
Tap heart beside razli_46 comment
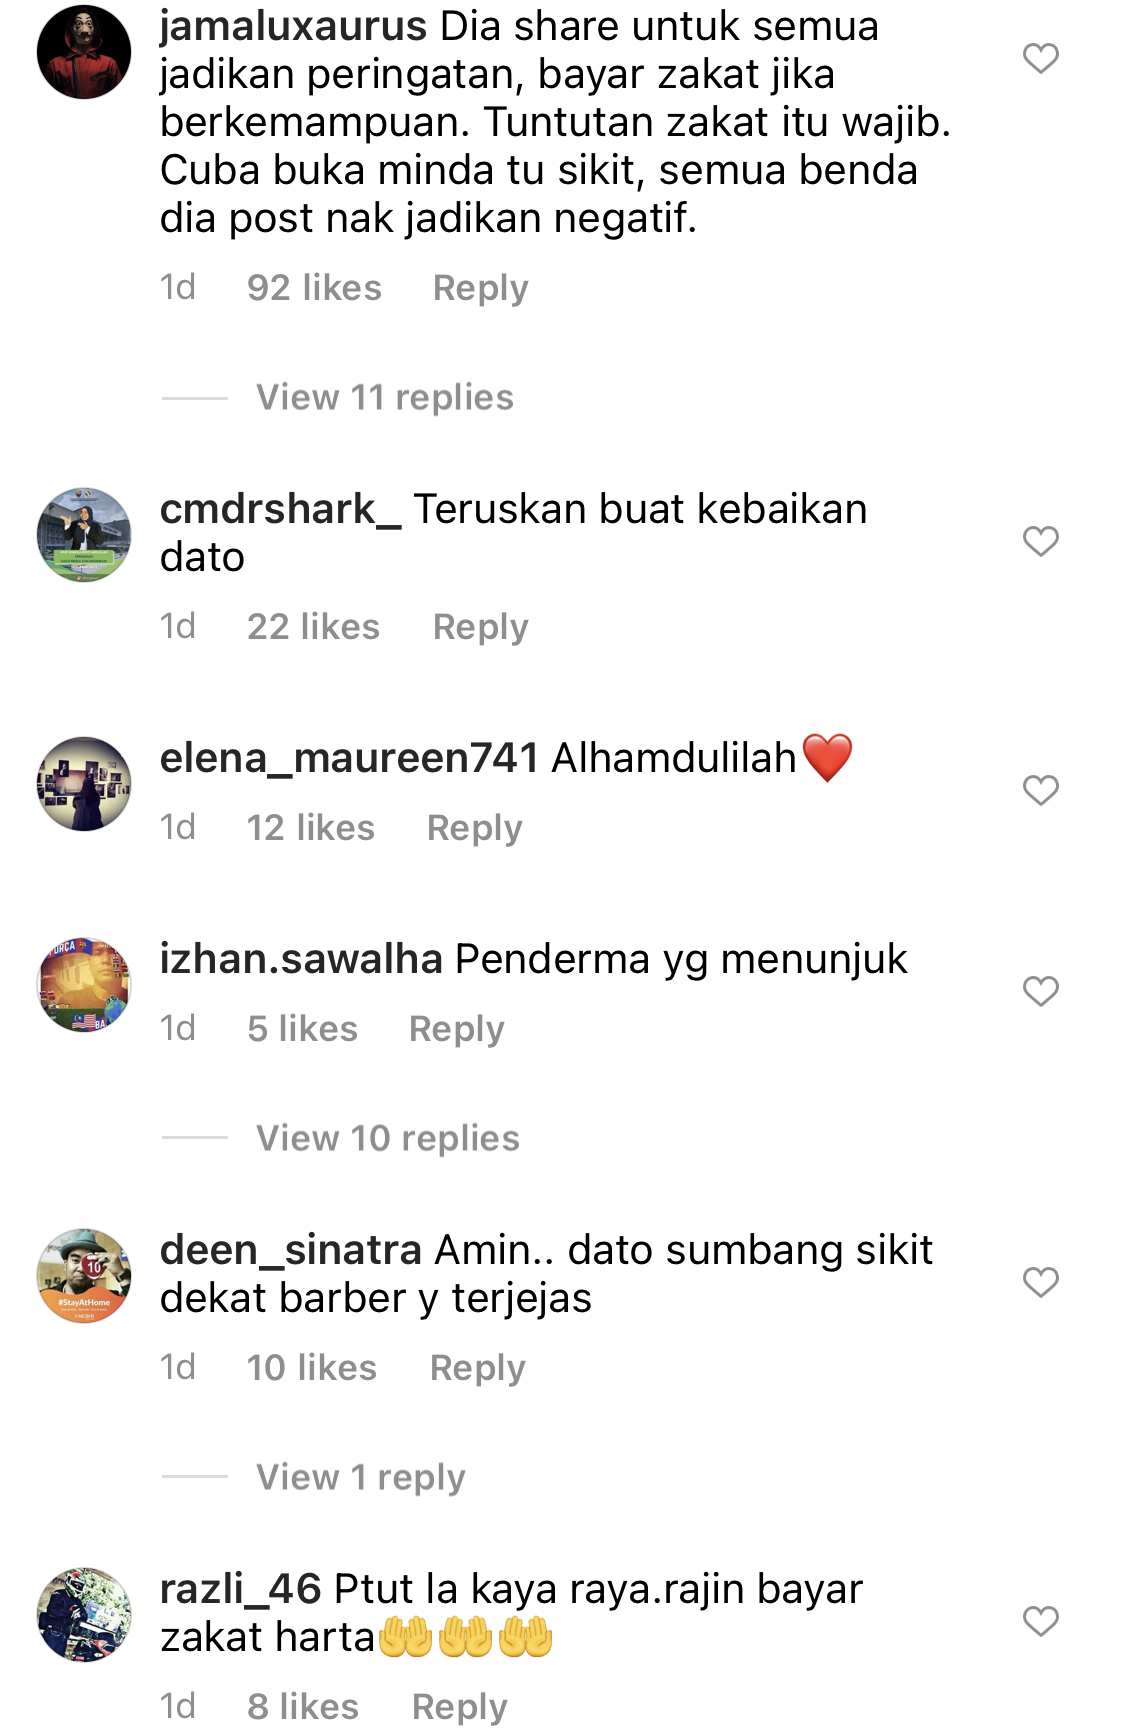pyautogui.click(x=1040, y=1621)
